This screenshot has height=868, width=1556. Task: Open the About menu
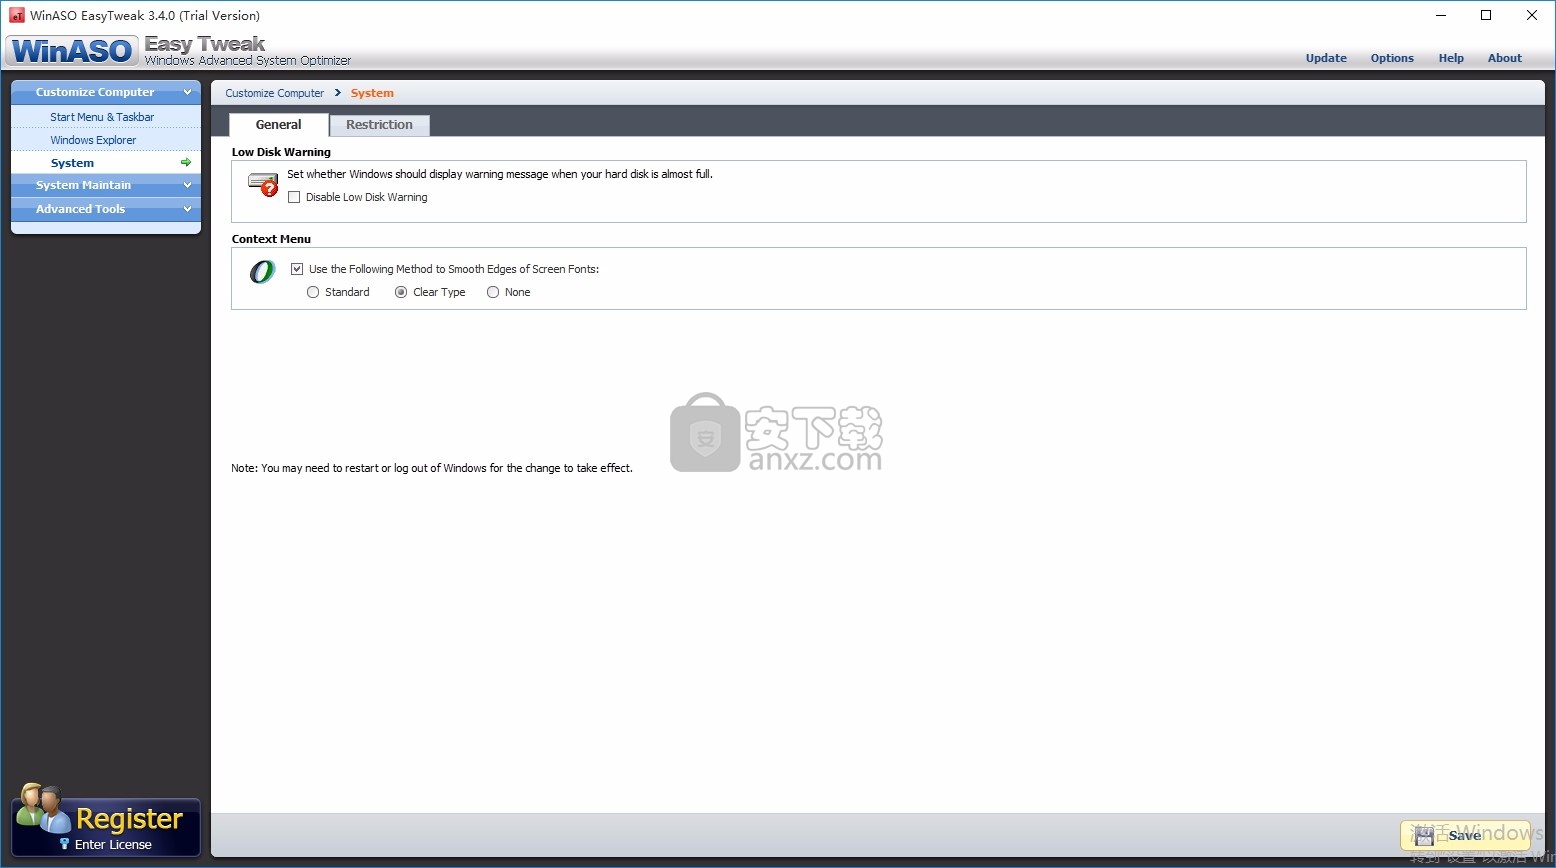(1504, 58)
